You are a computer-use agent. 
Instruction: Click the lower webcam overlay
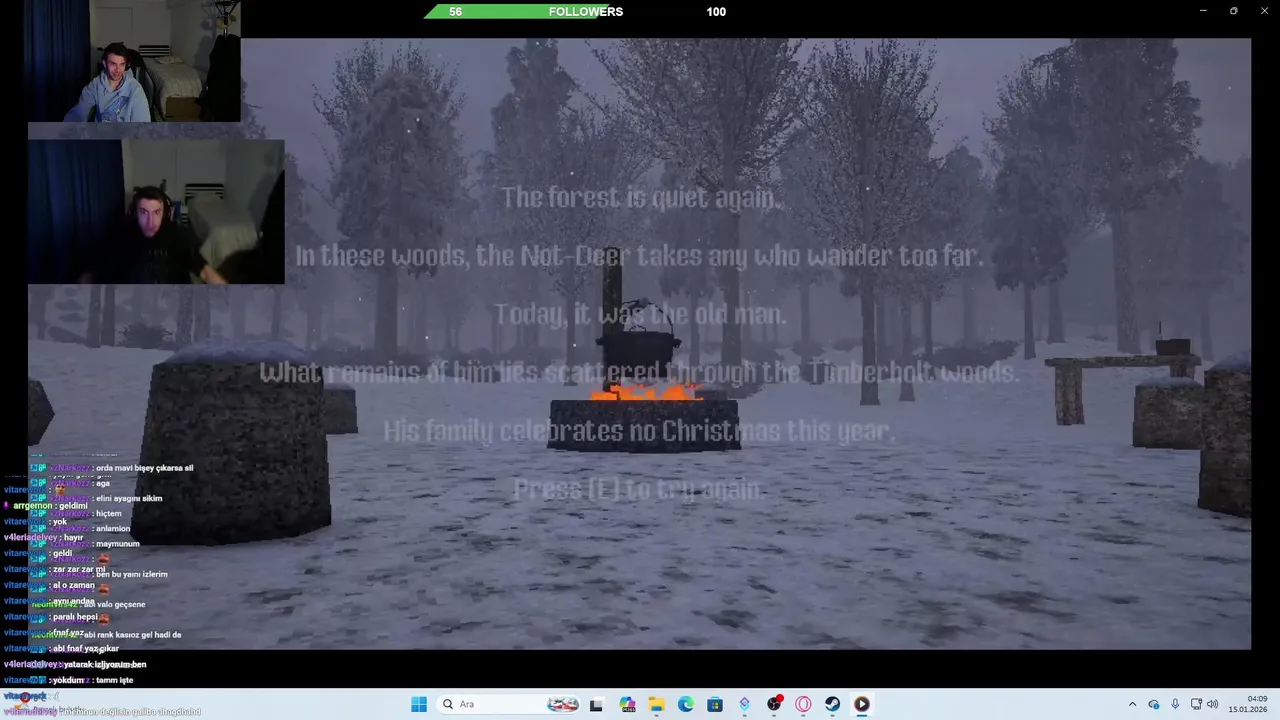click(x=156, y=212)
